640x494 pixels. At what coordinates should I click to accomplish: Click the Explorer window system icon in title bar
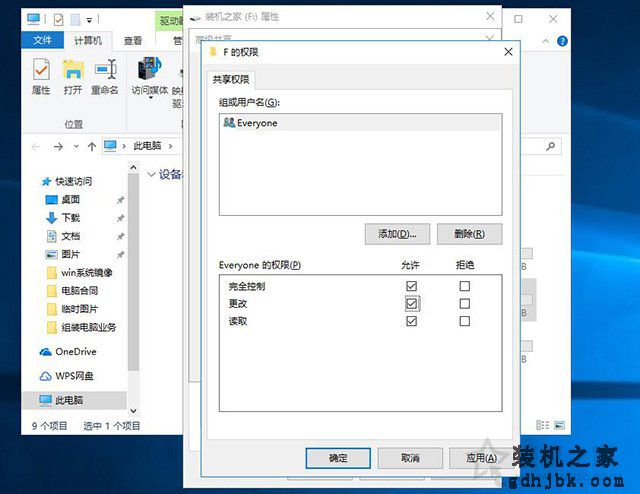33,19
